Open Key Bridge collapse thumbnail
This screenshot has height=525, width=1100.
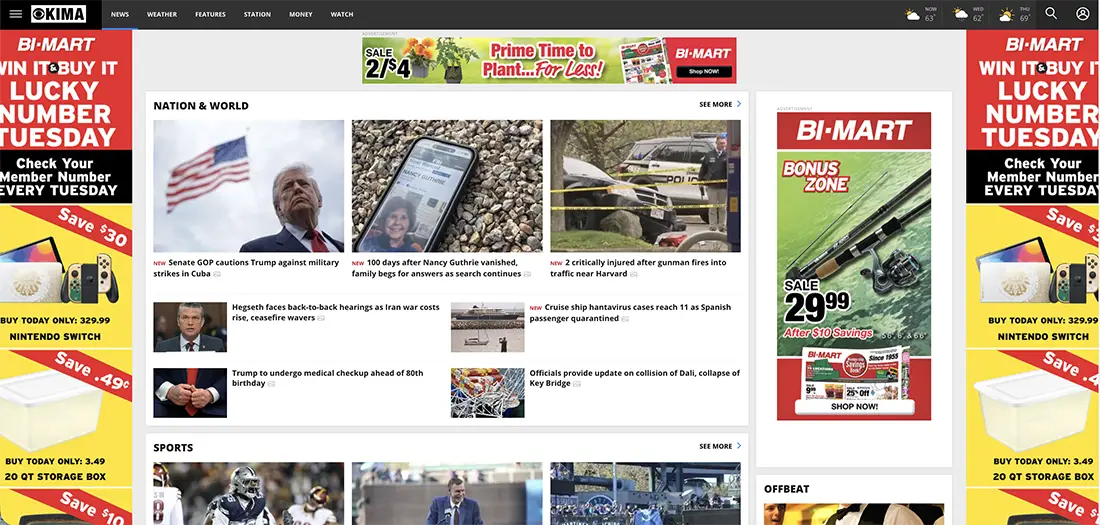[x=488, y=393]
